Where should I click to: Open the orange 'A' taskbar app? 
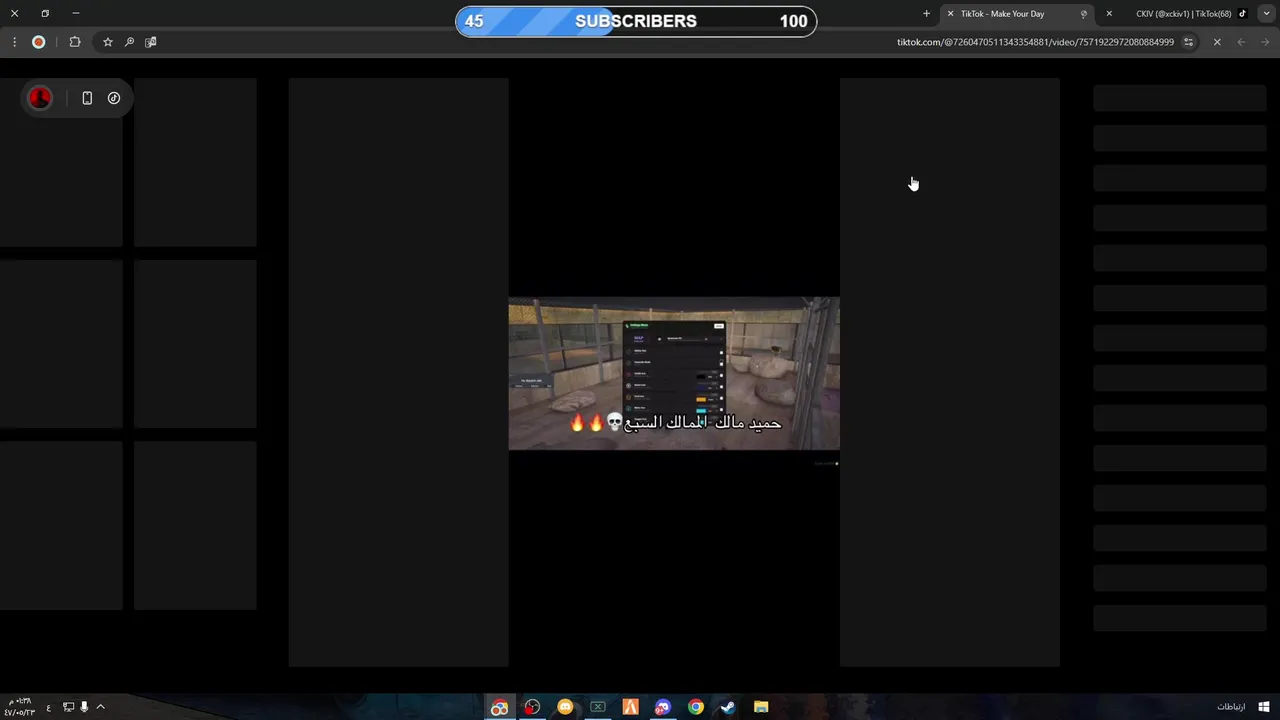coord(630,708)
